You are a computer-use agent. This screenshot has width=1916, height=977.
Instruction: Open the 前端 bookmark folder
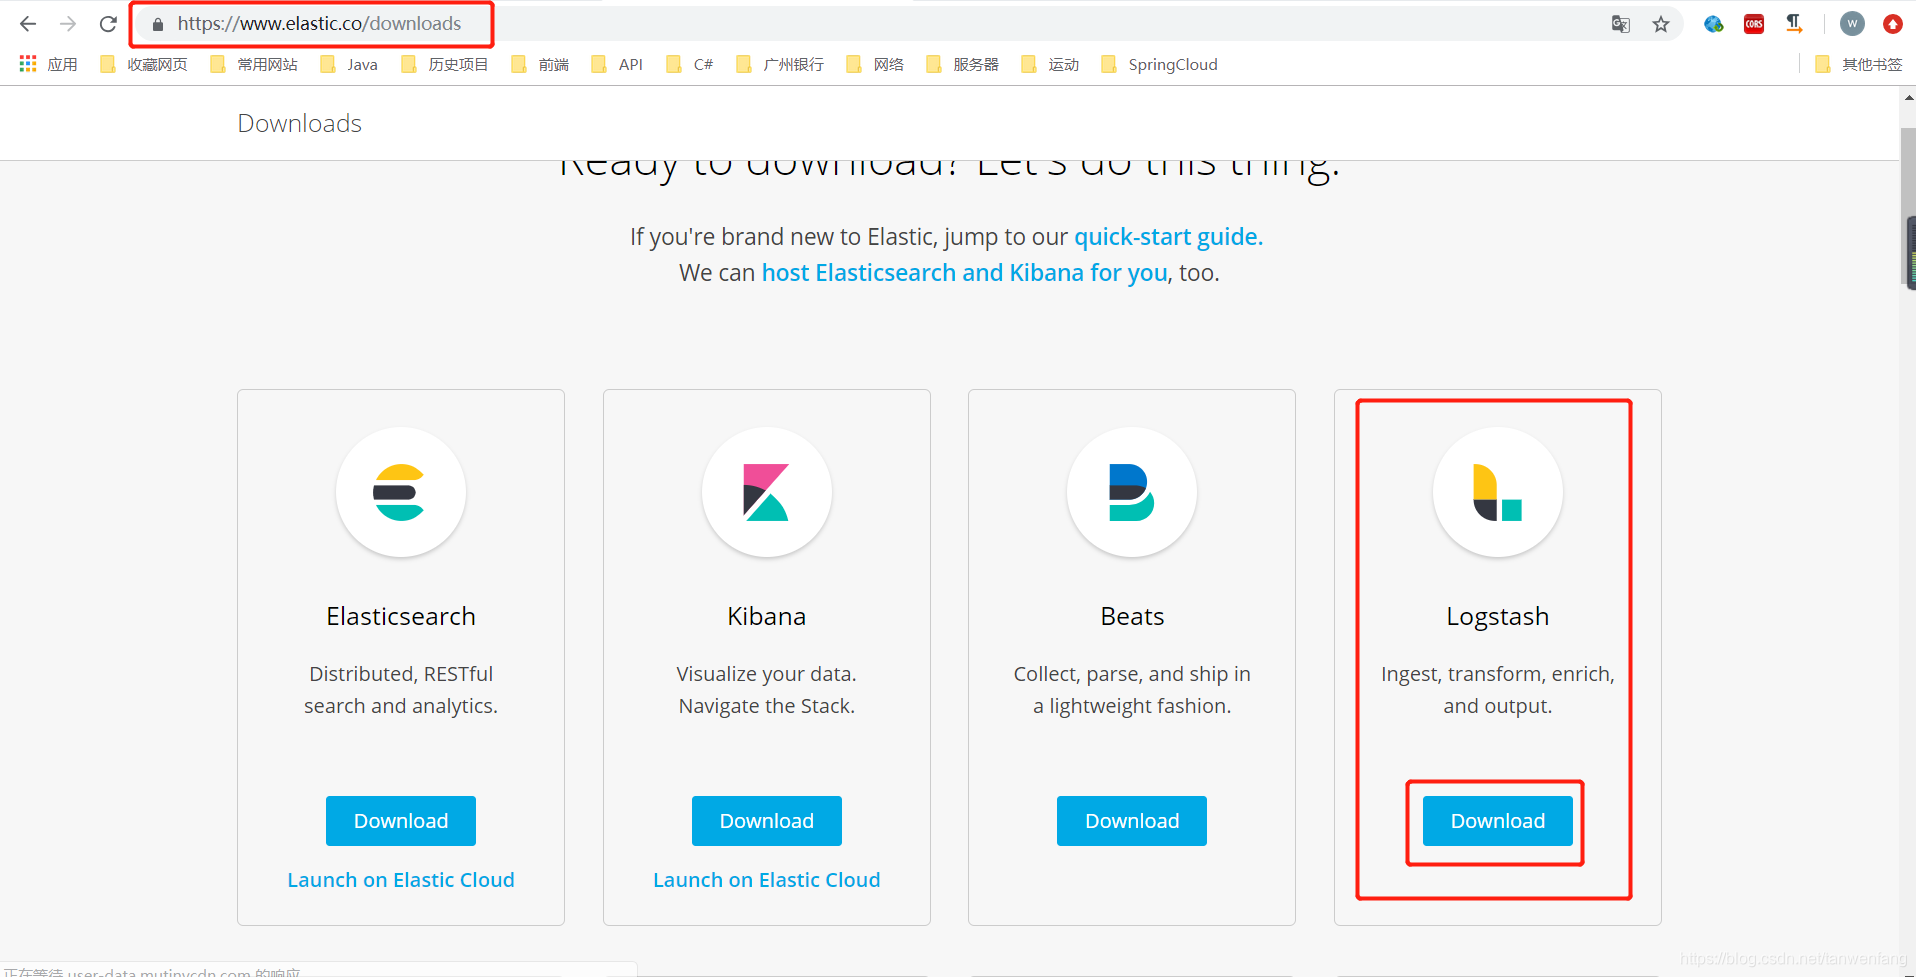pos(540,64)
